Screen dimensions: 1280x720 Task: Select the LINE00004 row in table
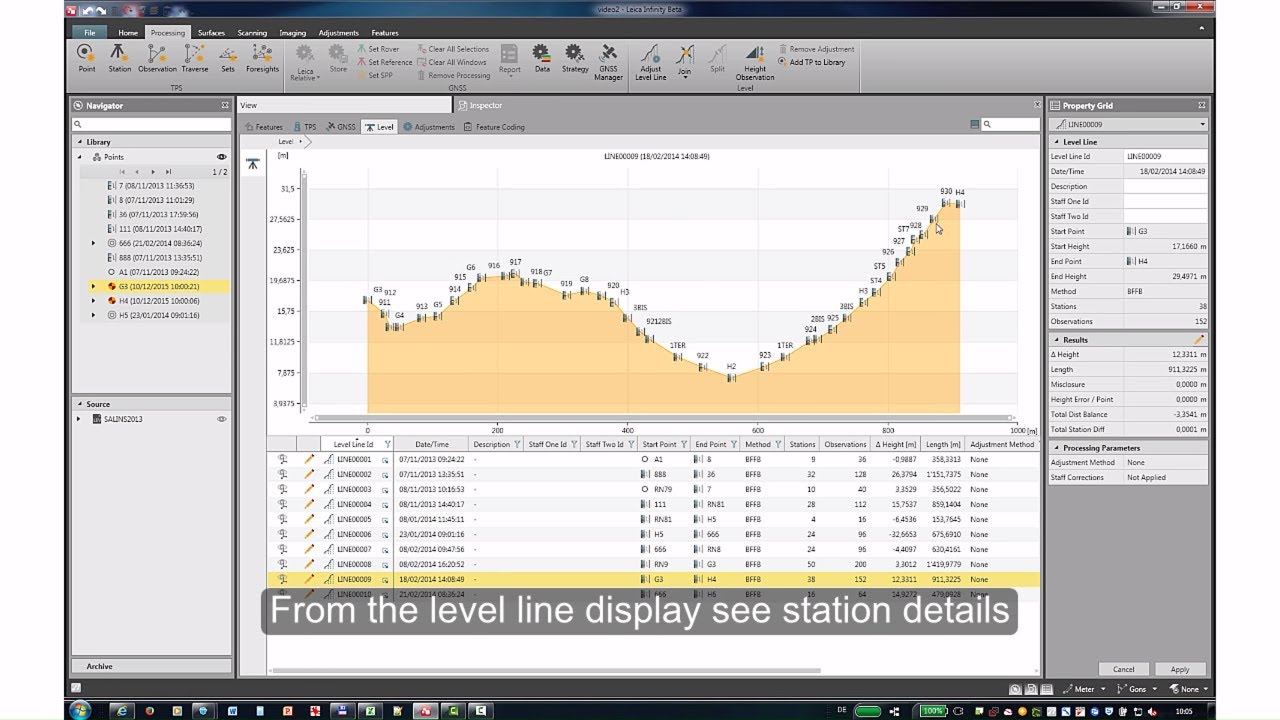point(653,504)
